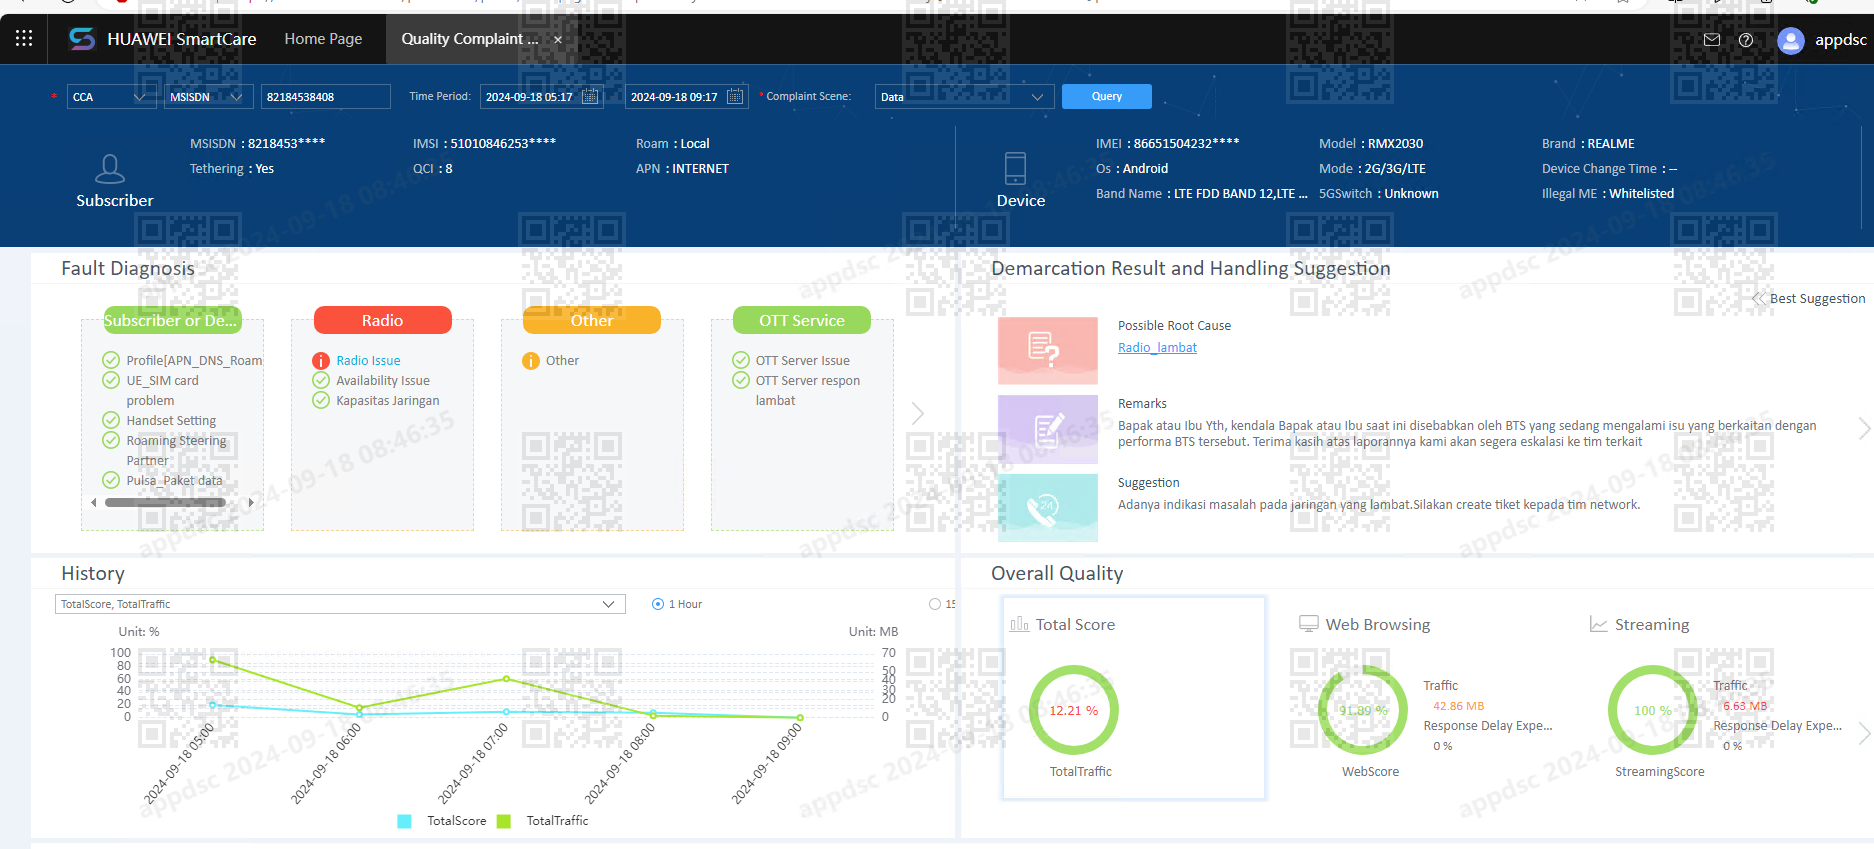
Task: Click the Query button
Action: (x=1106, y=96)
